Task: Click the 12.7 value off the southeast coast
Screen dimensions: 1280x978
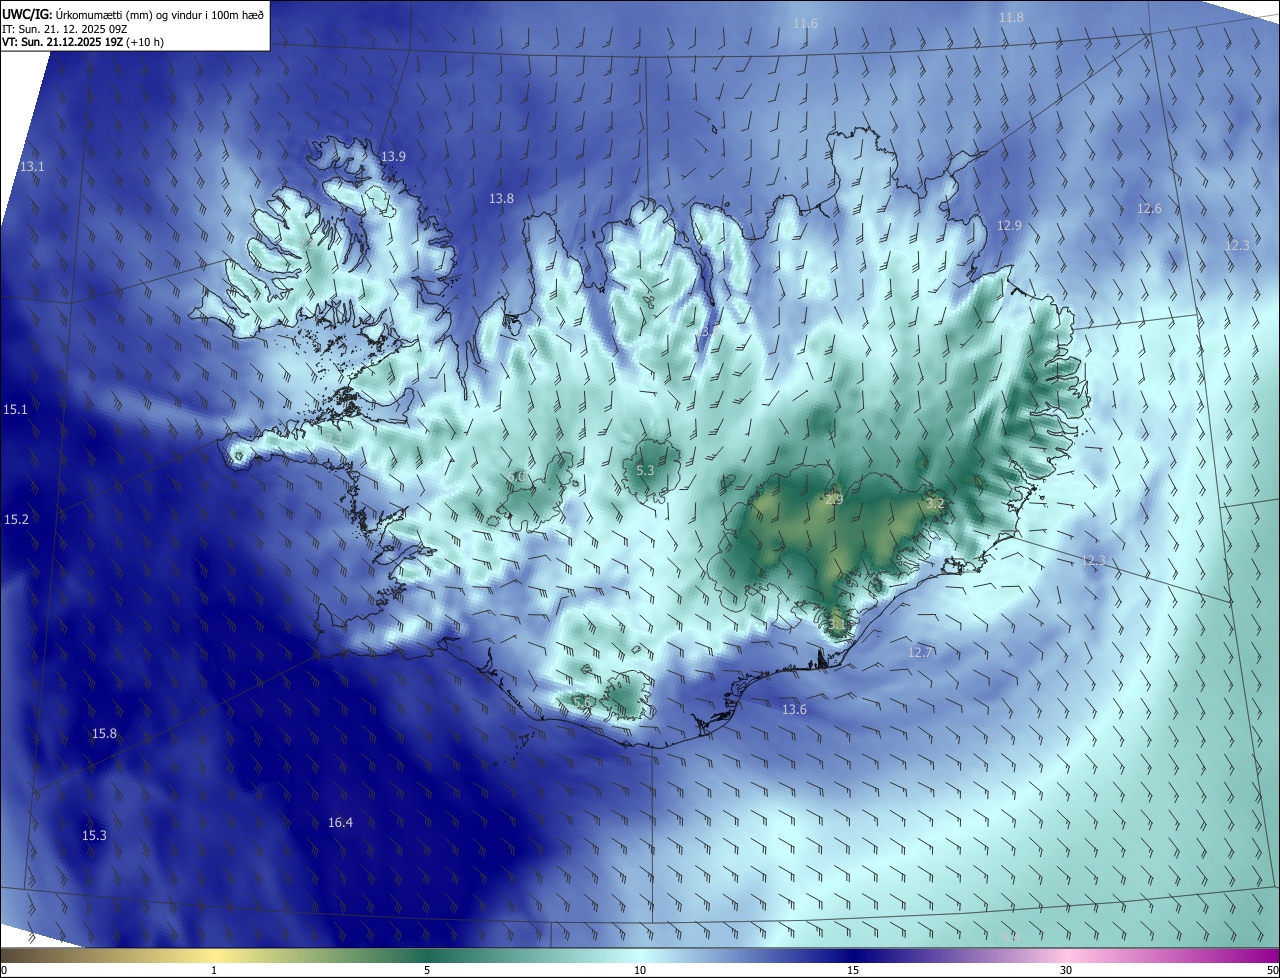Action: point(920,652)
